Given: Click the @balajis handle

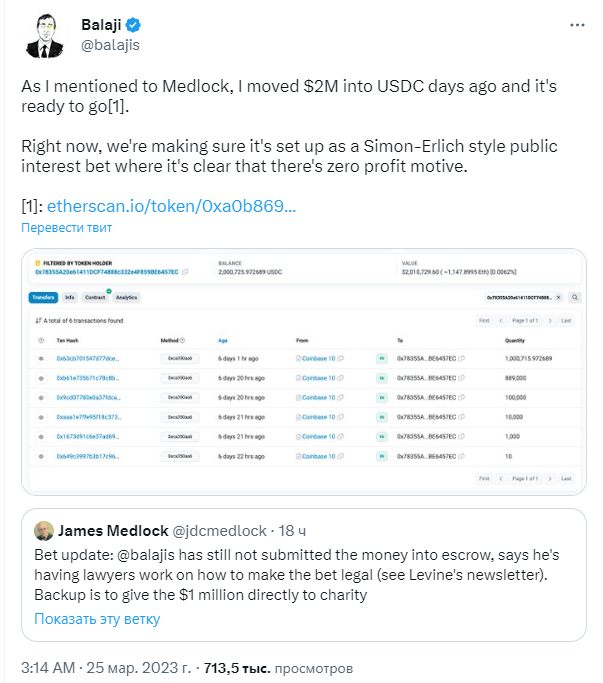Looking at the screenshot, I should [x=111, y=45].
